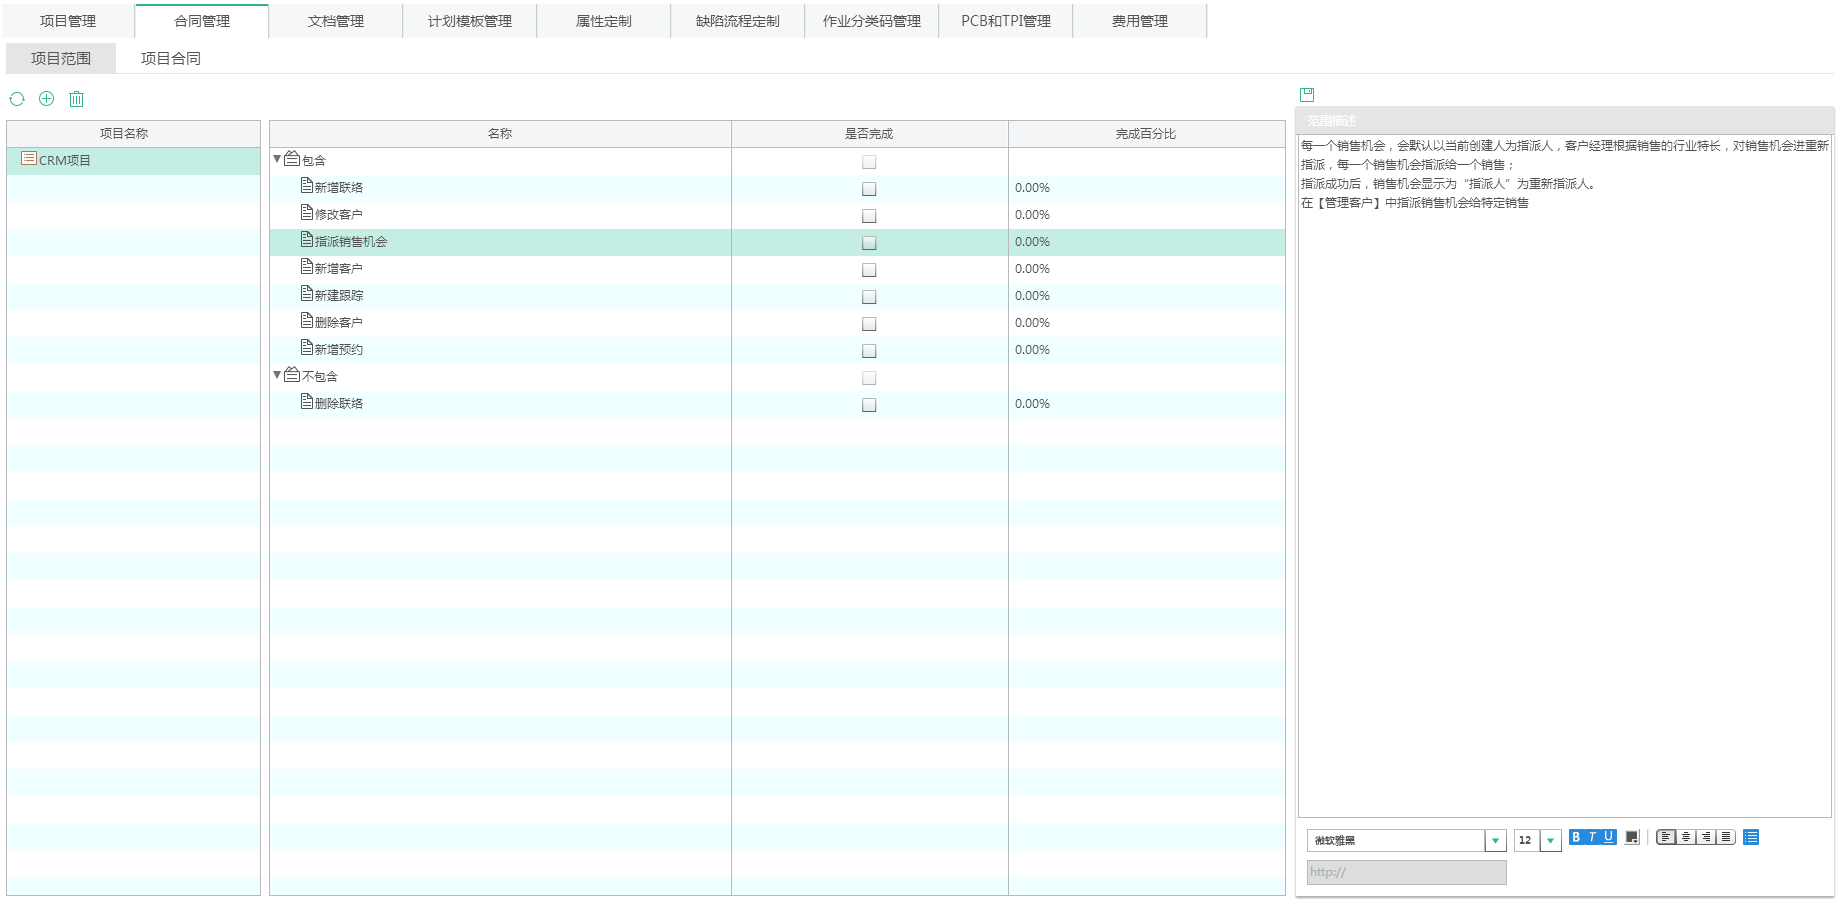
Task: Select CRM项目 in the project list
Action: (65, 160)
